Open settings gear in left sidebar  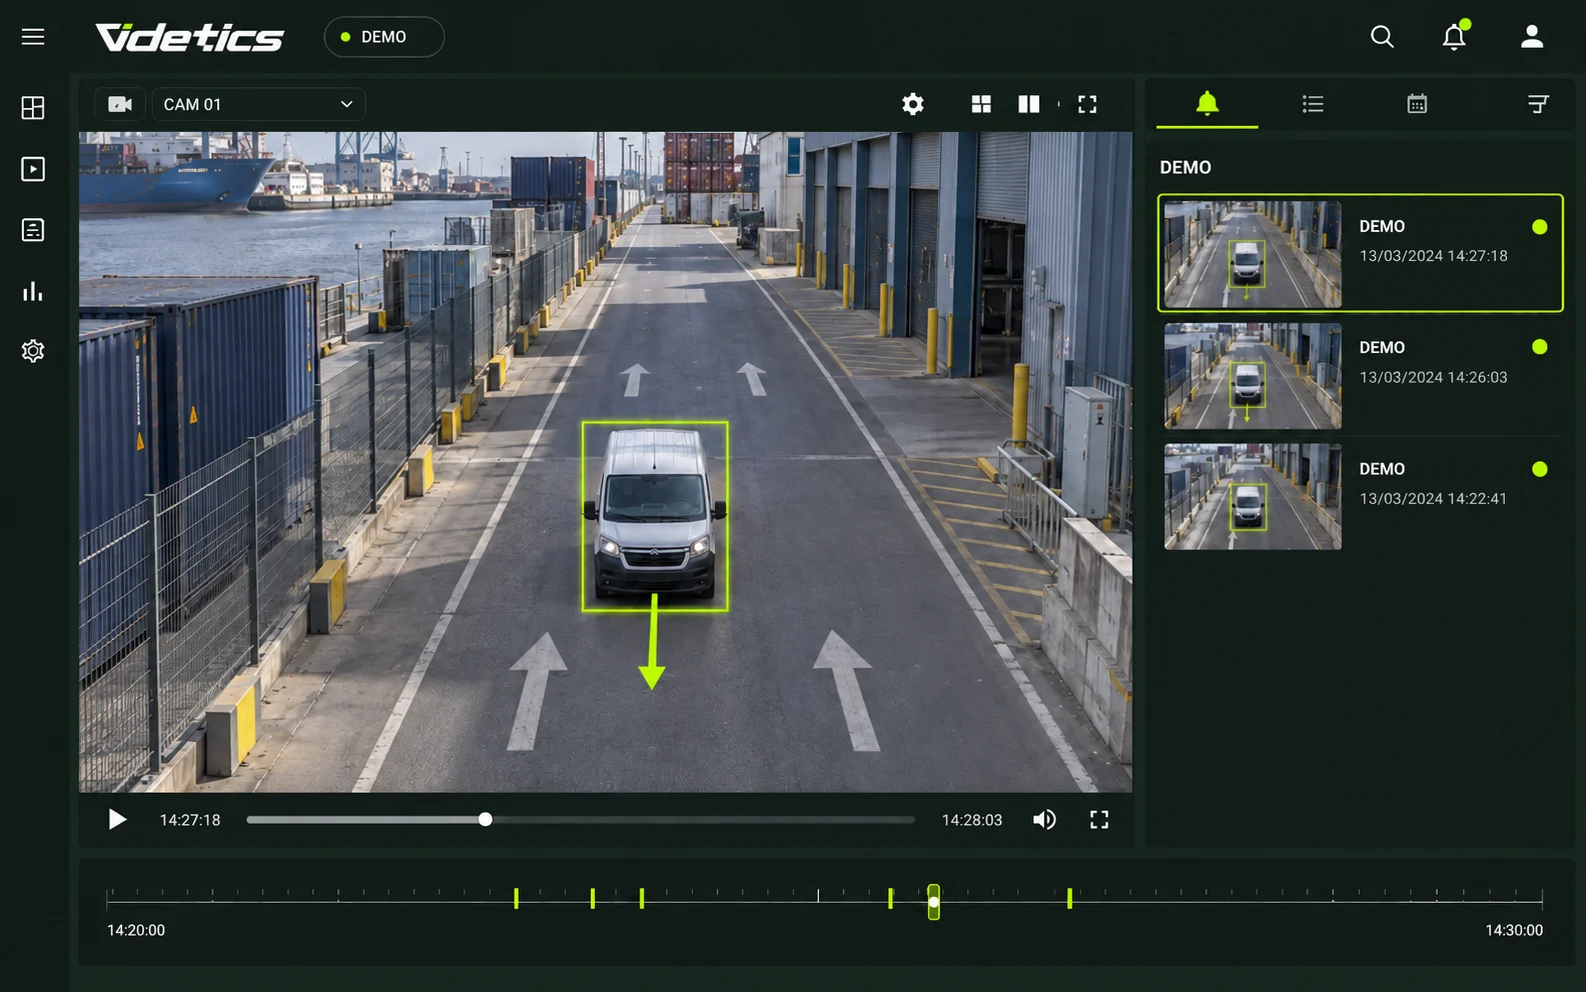[x=33, y=351]
